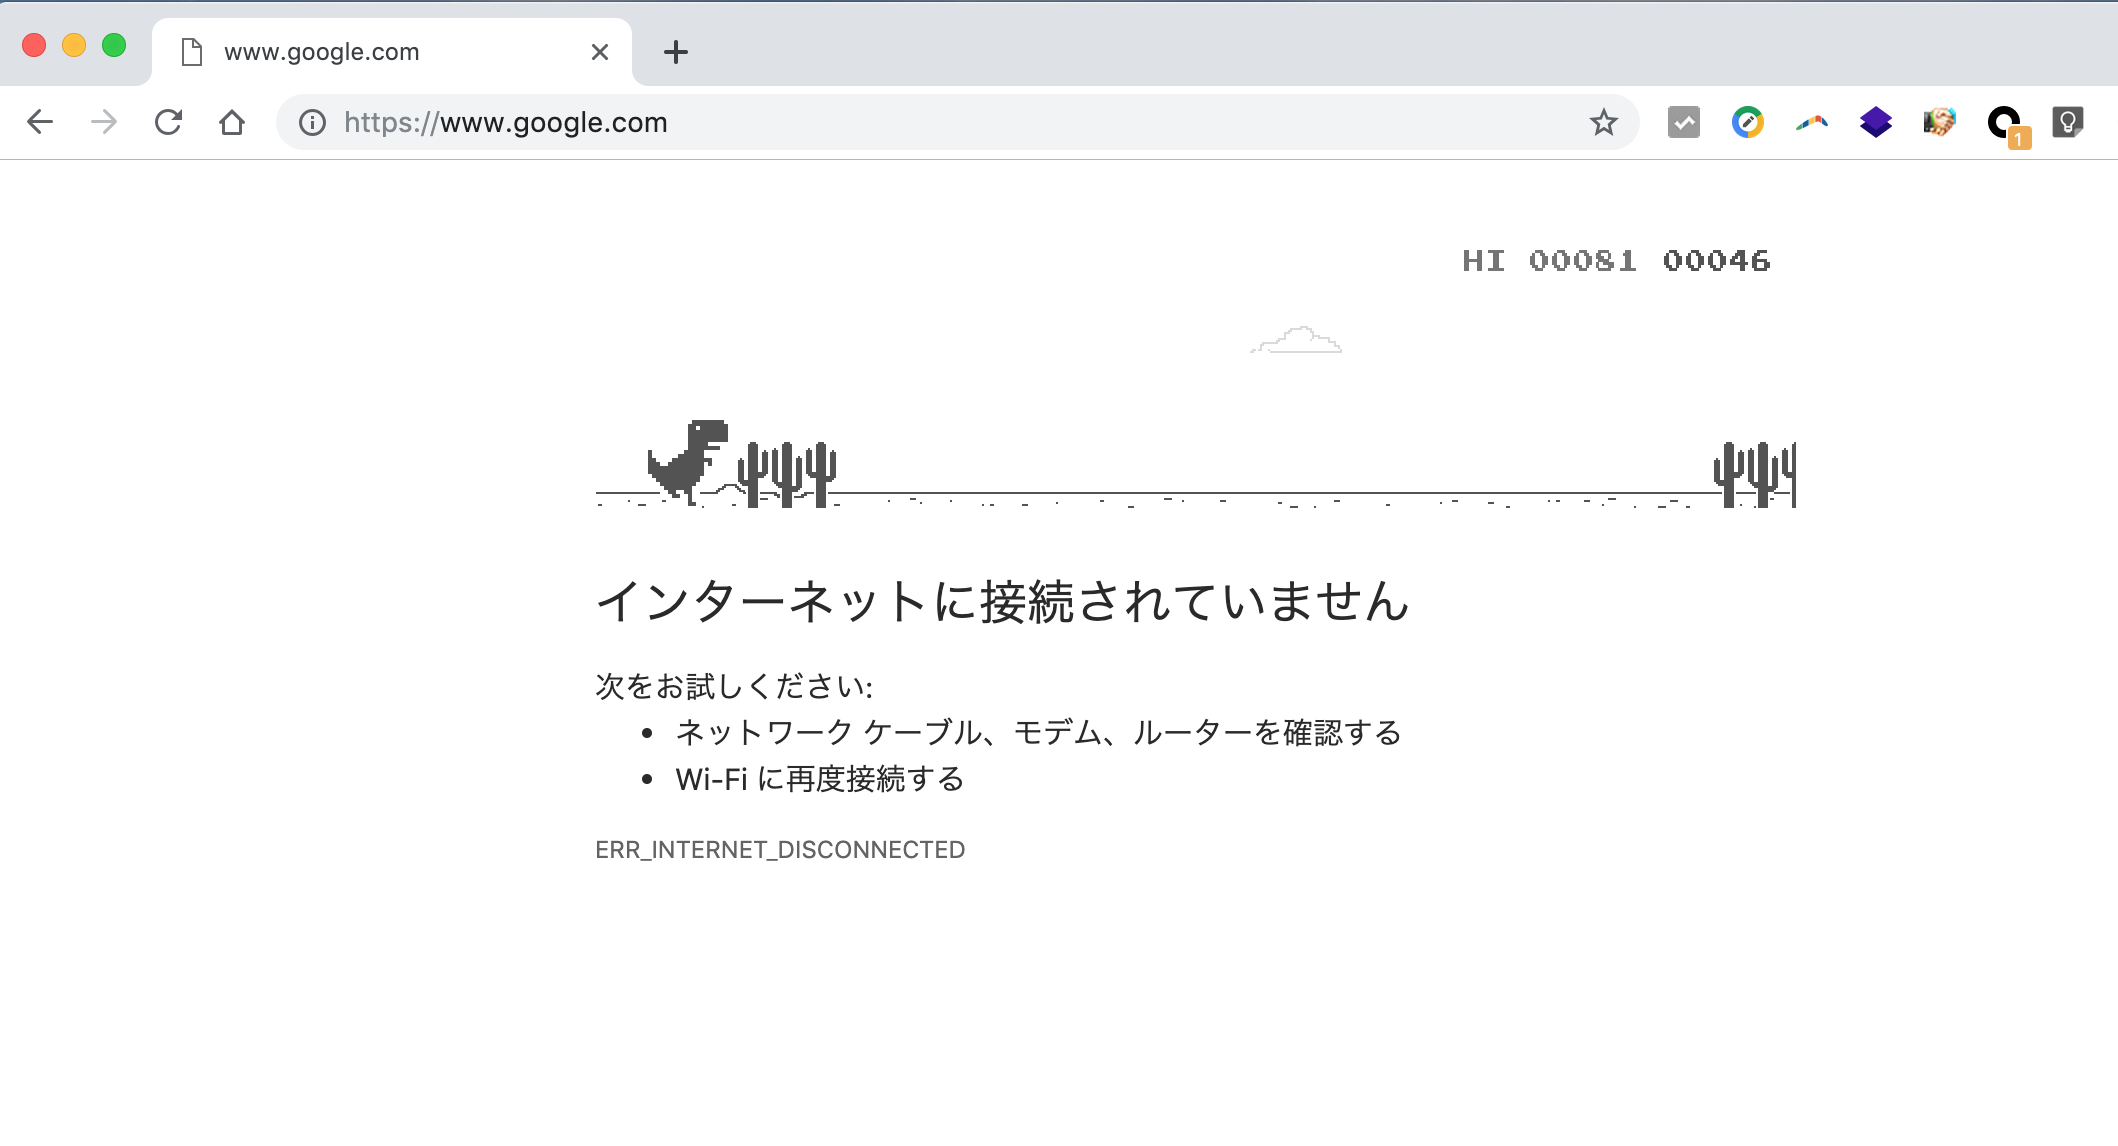This screenshot has width=2118, height=1146.
Task: Click the ネットワーク ケーブル suggestion line
Action: (x=1038, y=733)
